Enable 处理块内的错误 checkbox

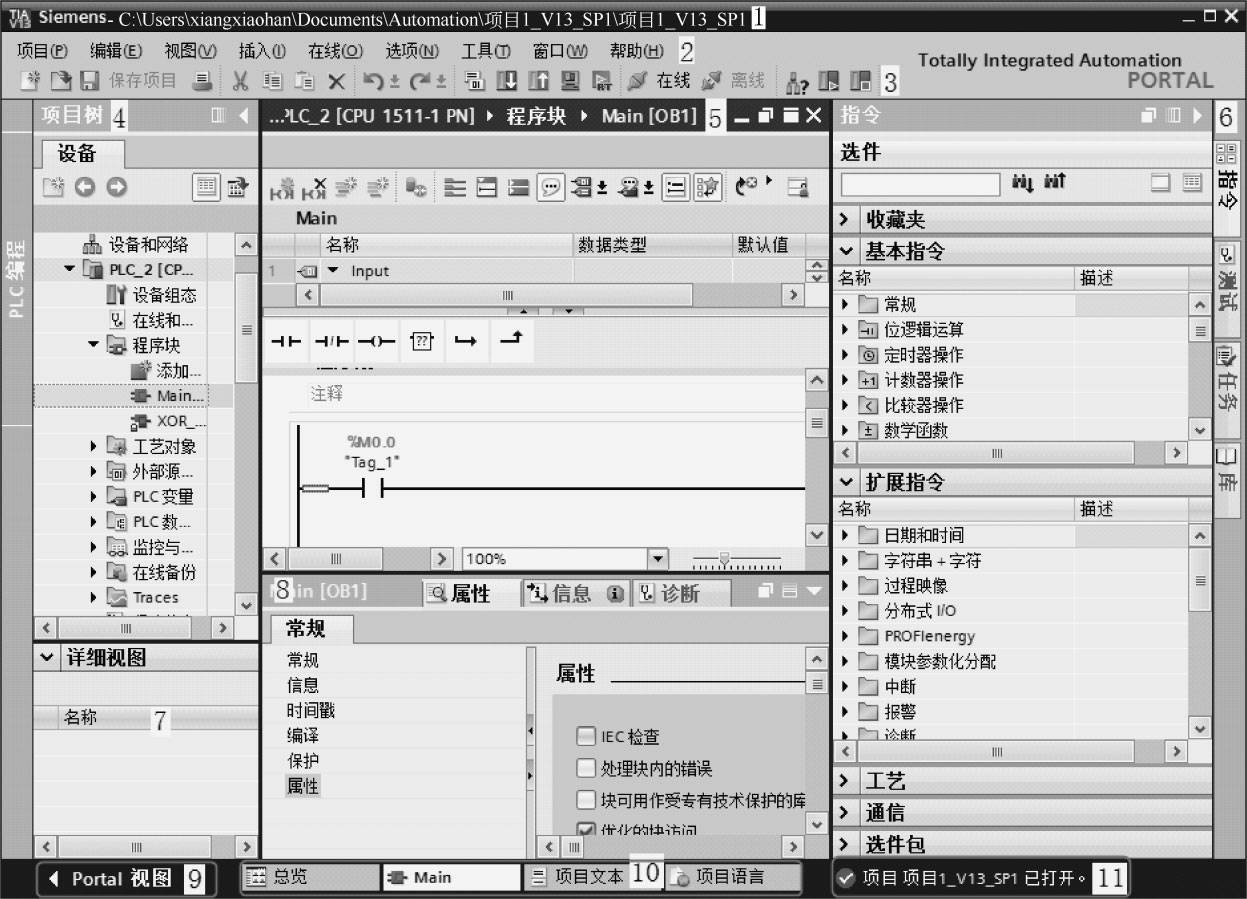click(586, 769)
